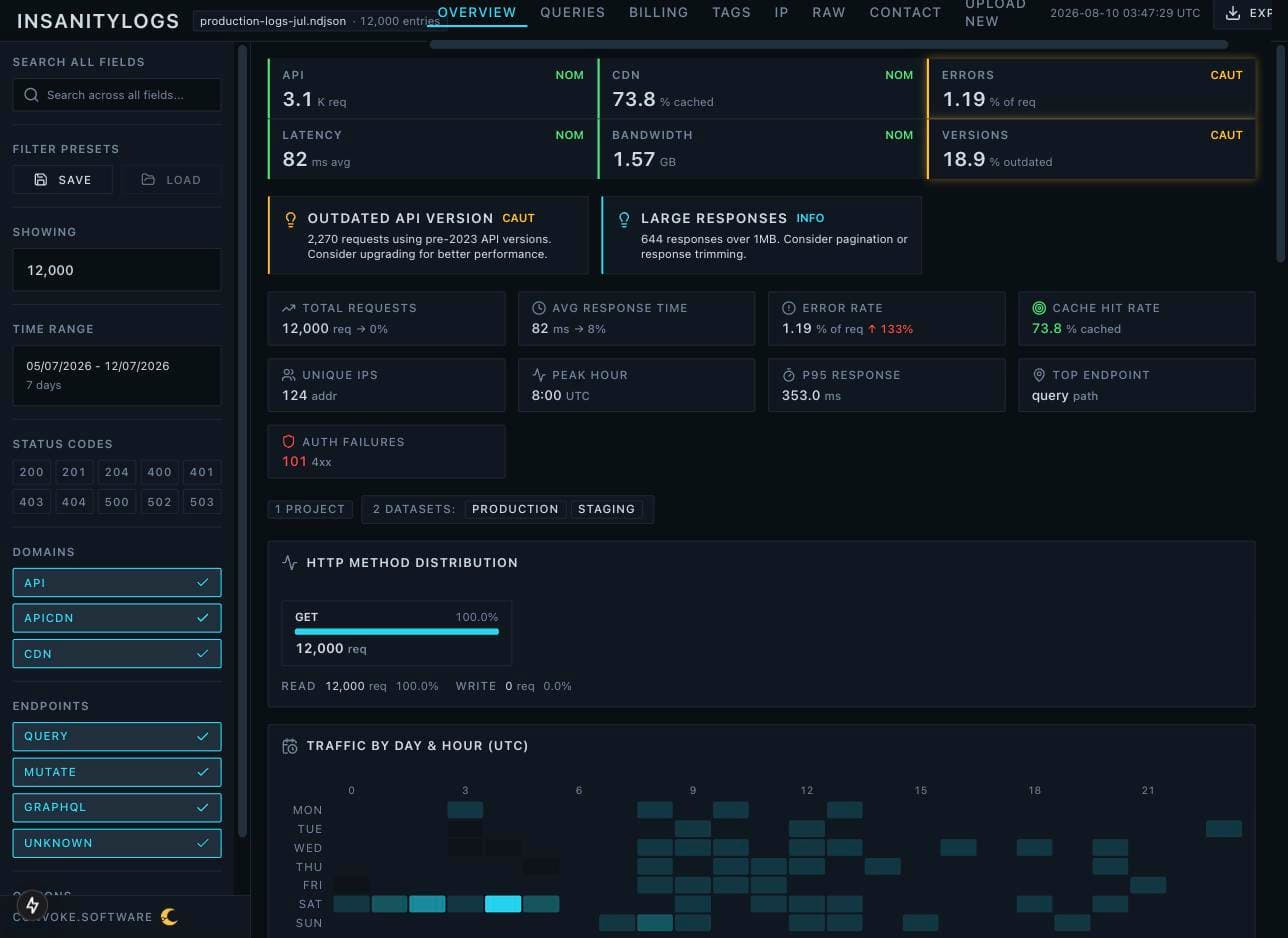The height and width of the screenshot is (938, 1288).
Task: Click the lightbulb icon on Outdated API Version
Action: (291, 219)
